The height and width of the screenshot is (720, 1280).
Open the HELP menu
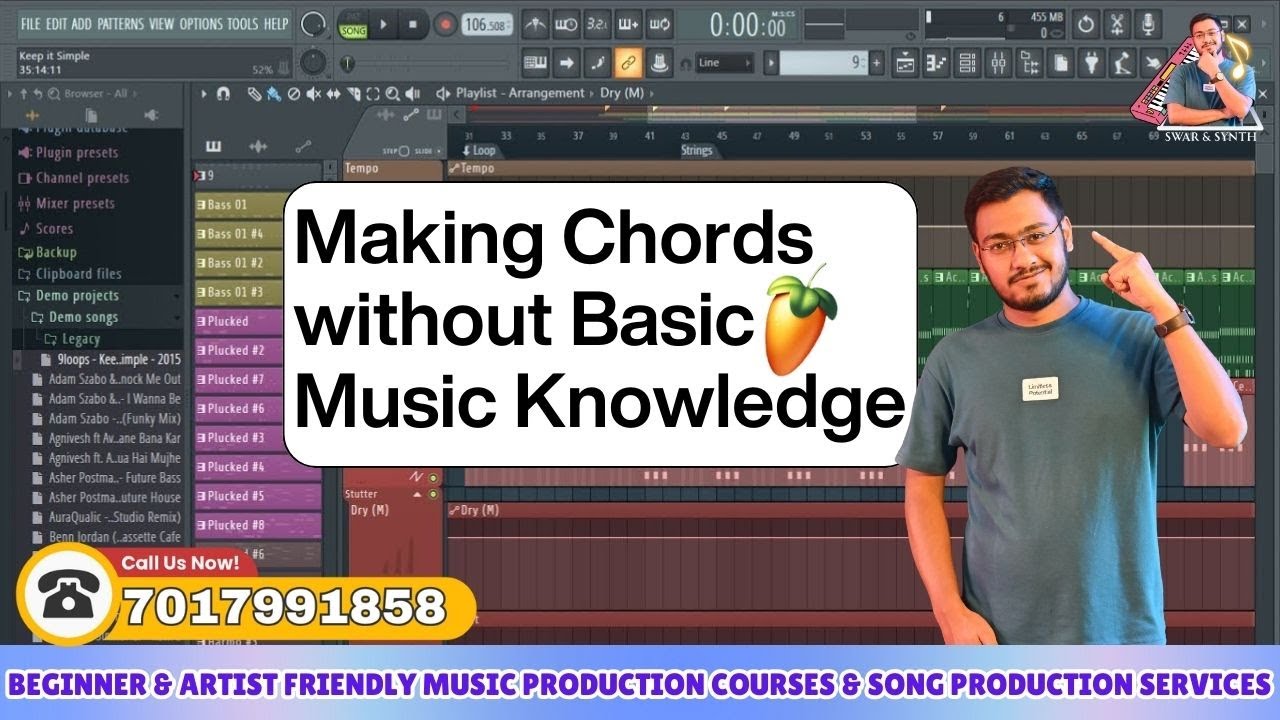276,23
